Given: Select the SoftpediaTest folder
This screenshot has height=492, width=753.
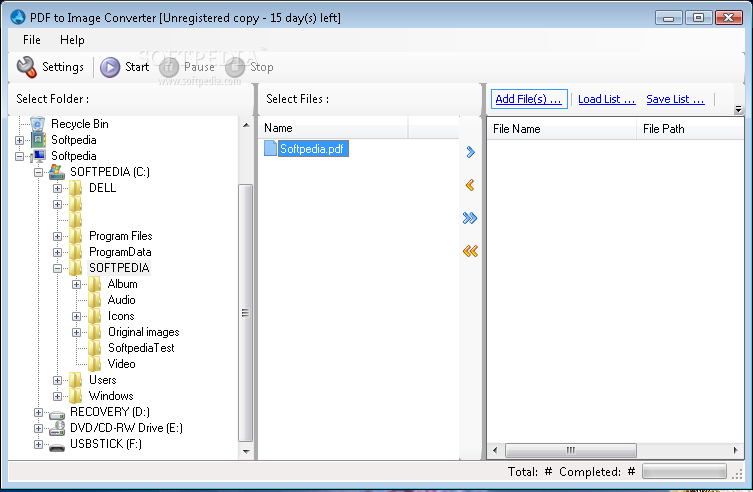Looking at the screenshot, I should click(141, 348).
